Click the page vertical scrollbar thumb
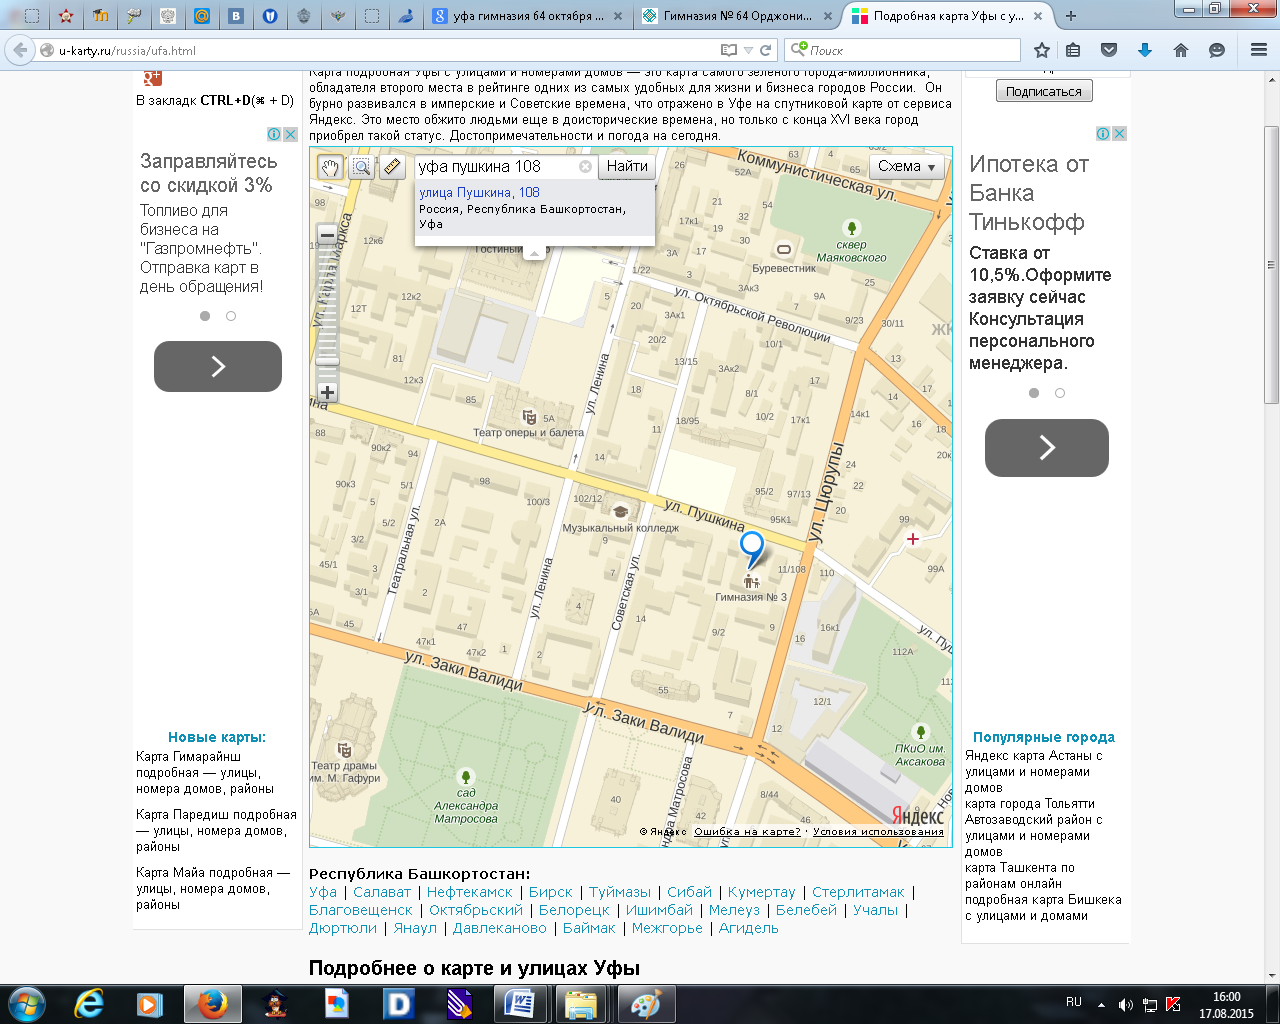This screenshot has width=1280, height=1024. (1272, 265)
